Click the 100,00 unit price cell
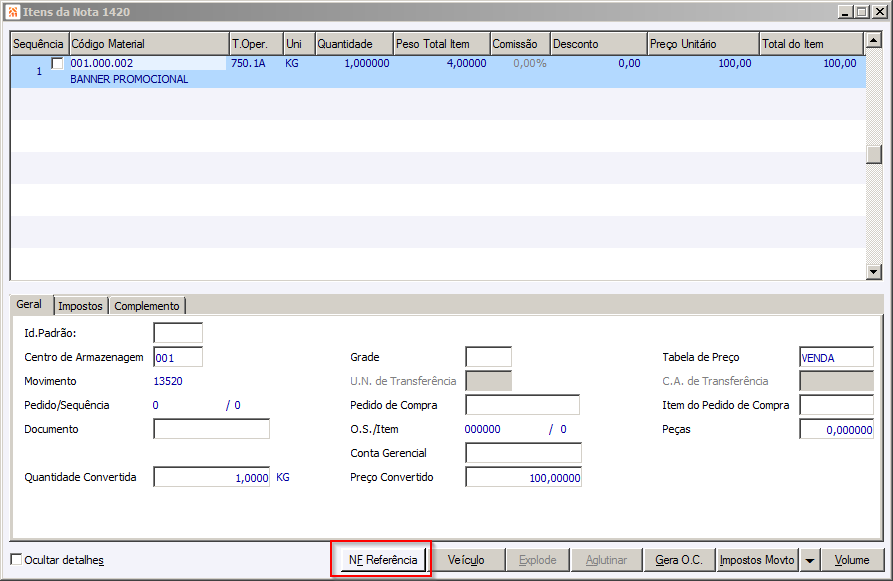 pyautogui.click(x=735, y=63)
